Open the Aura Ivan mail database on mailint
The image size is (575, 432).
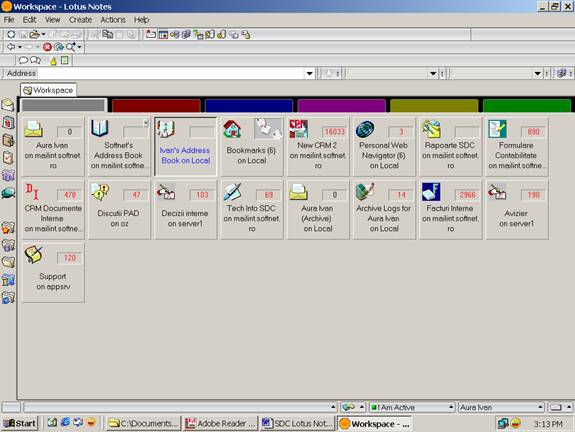tap(53, 146)
